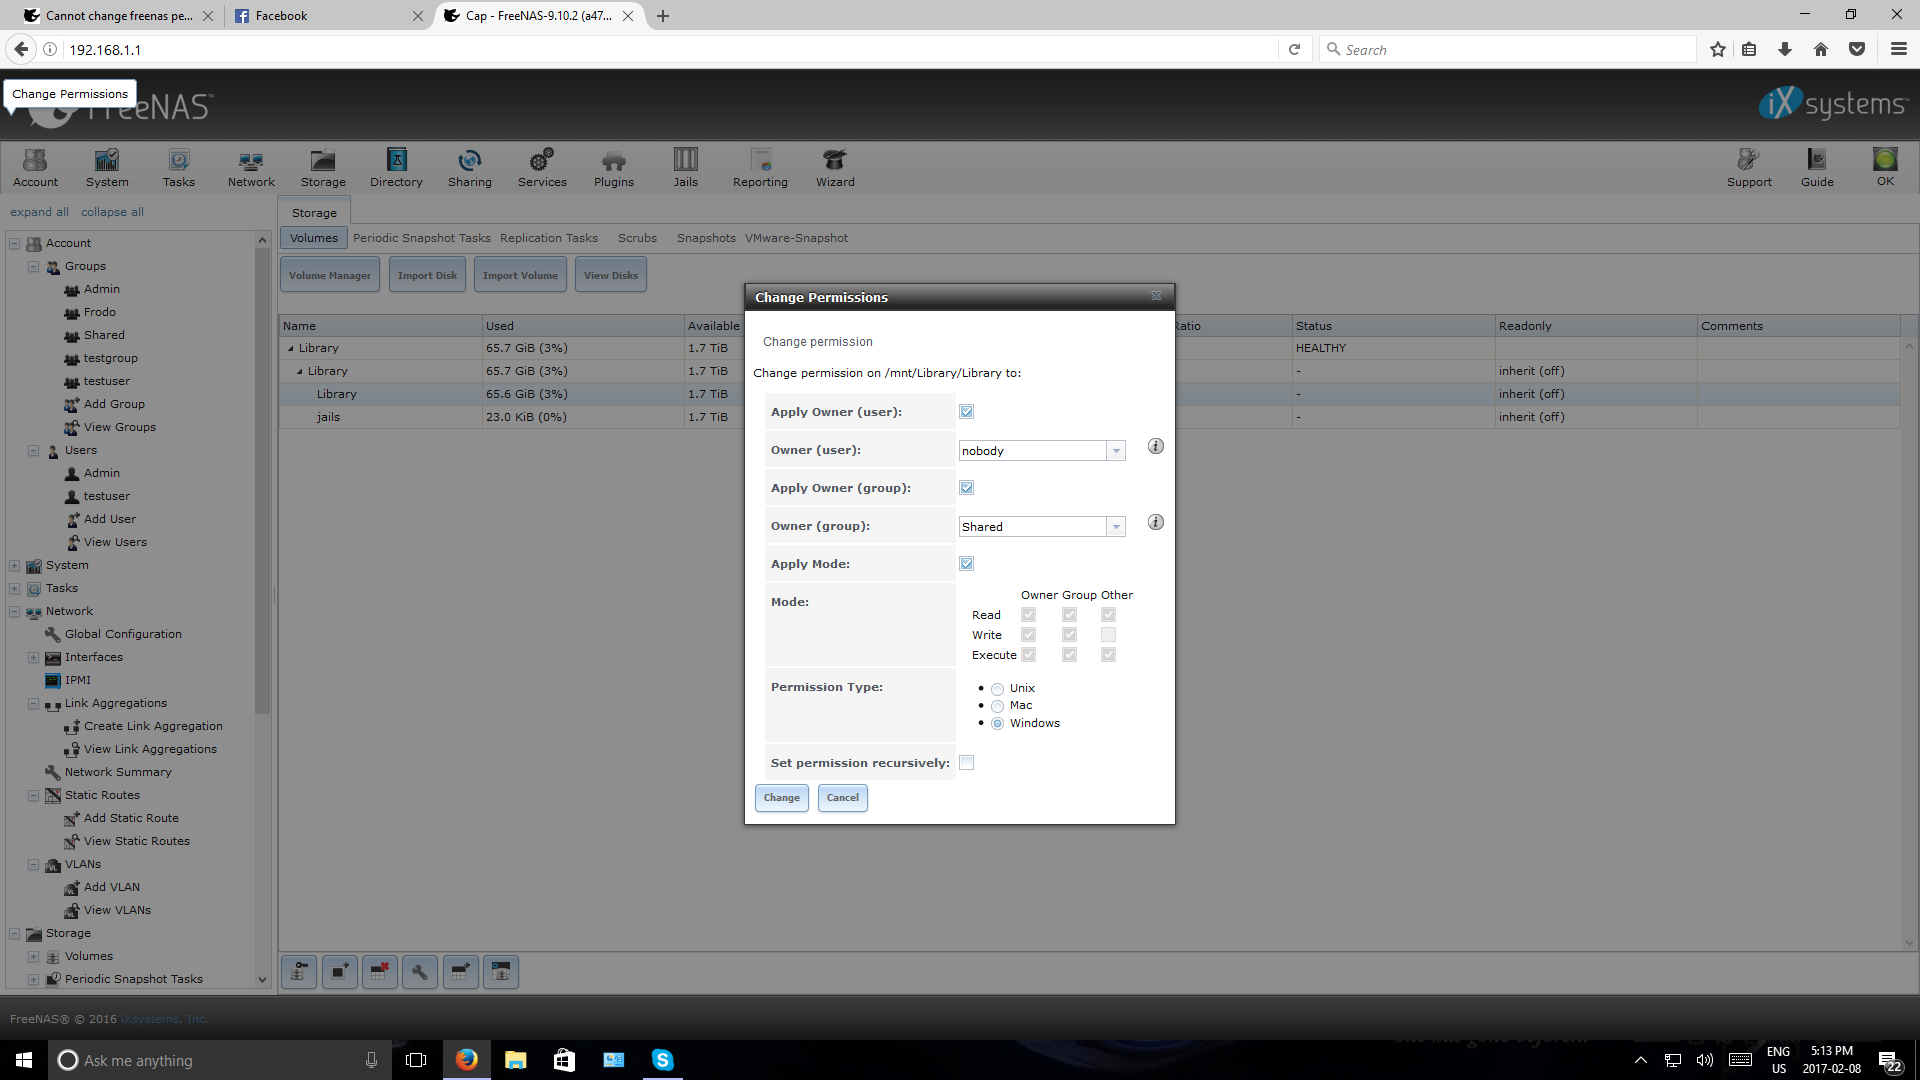Toggle Other Write mode checkbox
1920x1080 pixels.
(x=1108, y=634)
